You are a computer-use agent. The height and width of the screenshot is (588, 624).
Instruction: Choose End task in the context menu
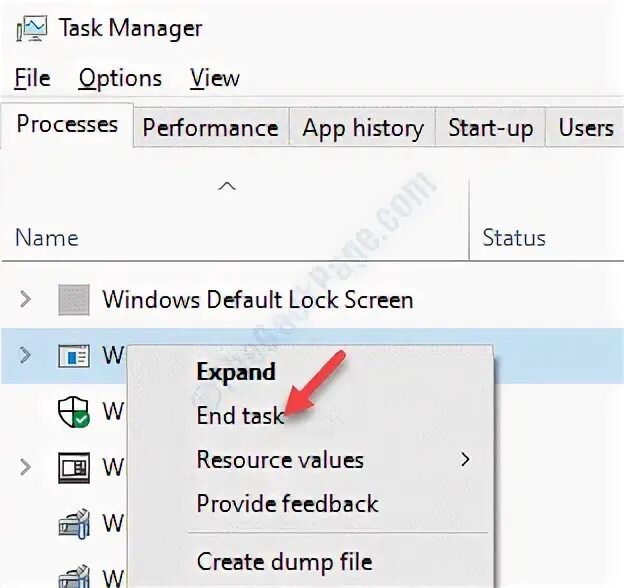coord(240,416)
